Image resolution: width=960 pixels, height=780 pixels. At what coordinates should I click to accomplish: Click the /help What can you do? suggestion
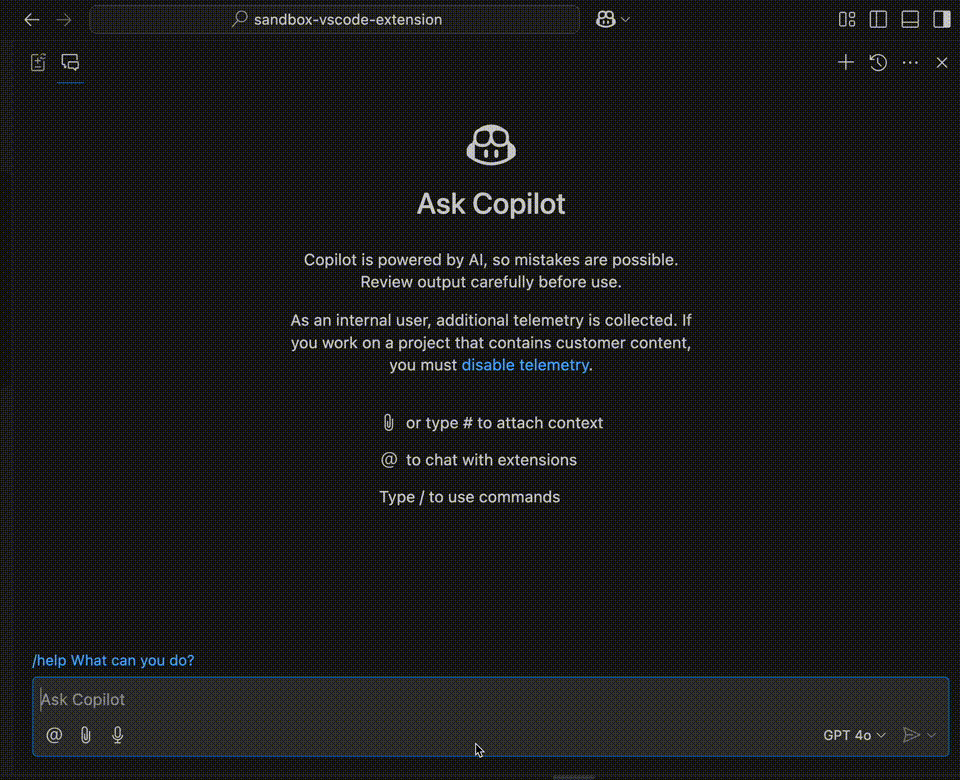click(113, 661)
